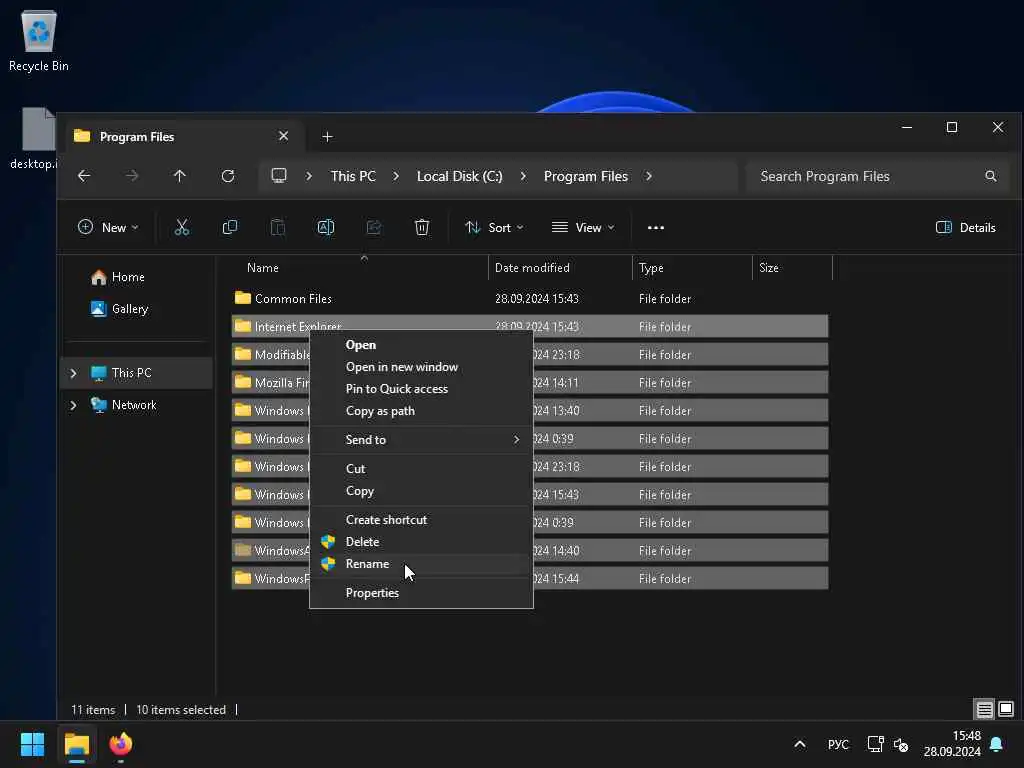The width and height of the screenshot is (1024, 768).
Task: Click the Program Files tab label
Action: pos(136,136)
